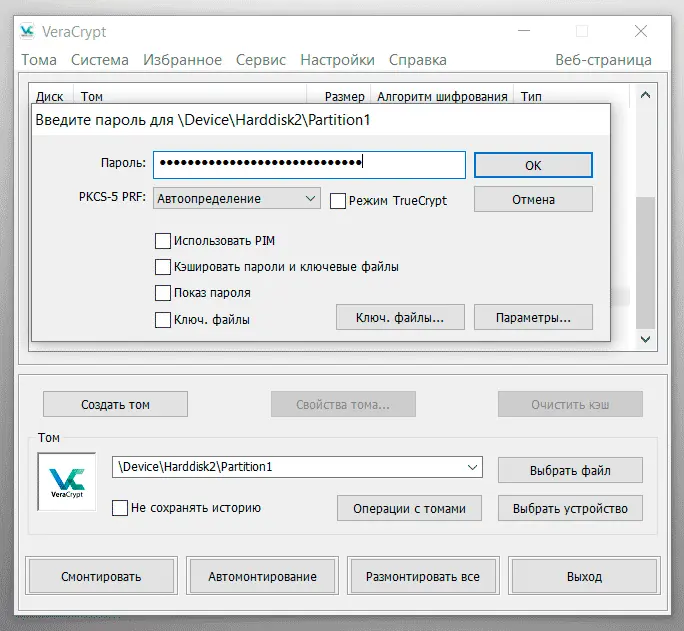Tick the Ключ. файлы checkbox
This screenshot has width=684, height=631.
pyautogui.click(x=163, y=320)
